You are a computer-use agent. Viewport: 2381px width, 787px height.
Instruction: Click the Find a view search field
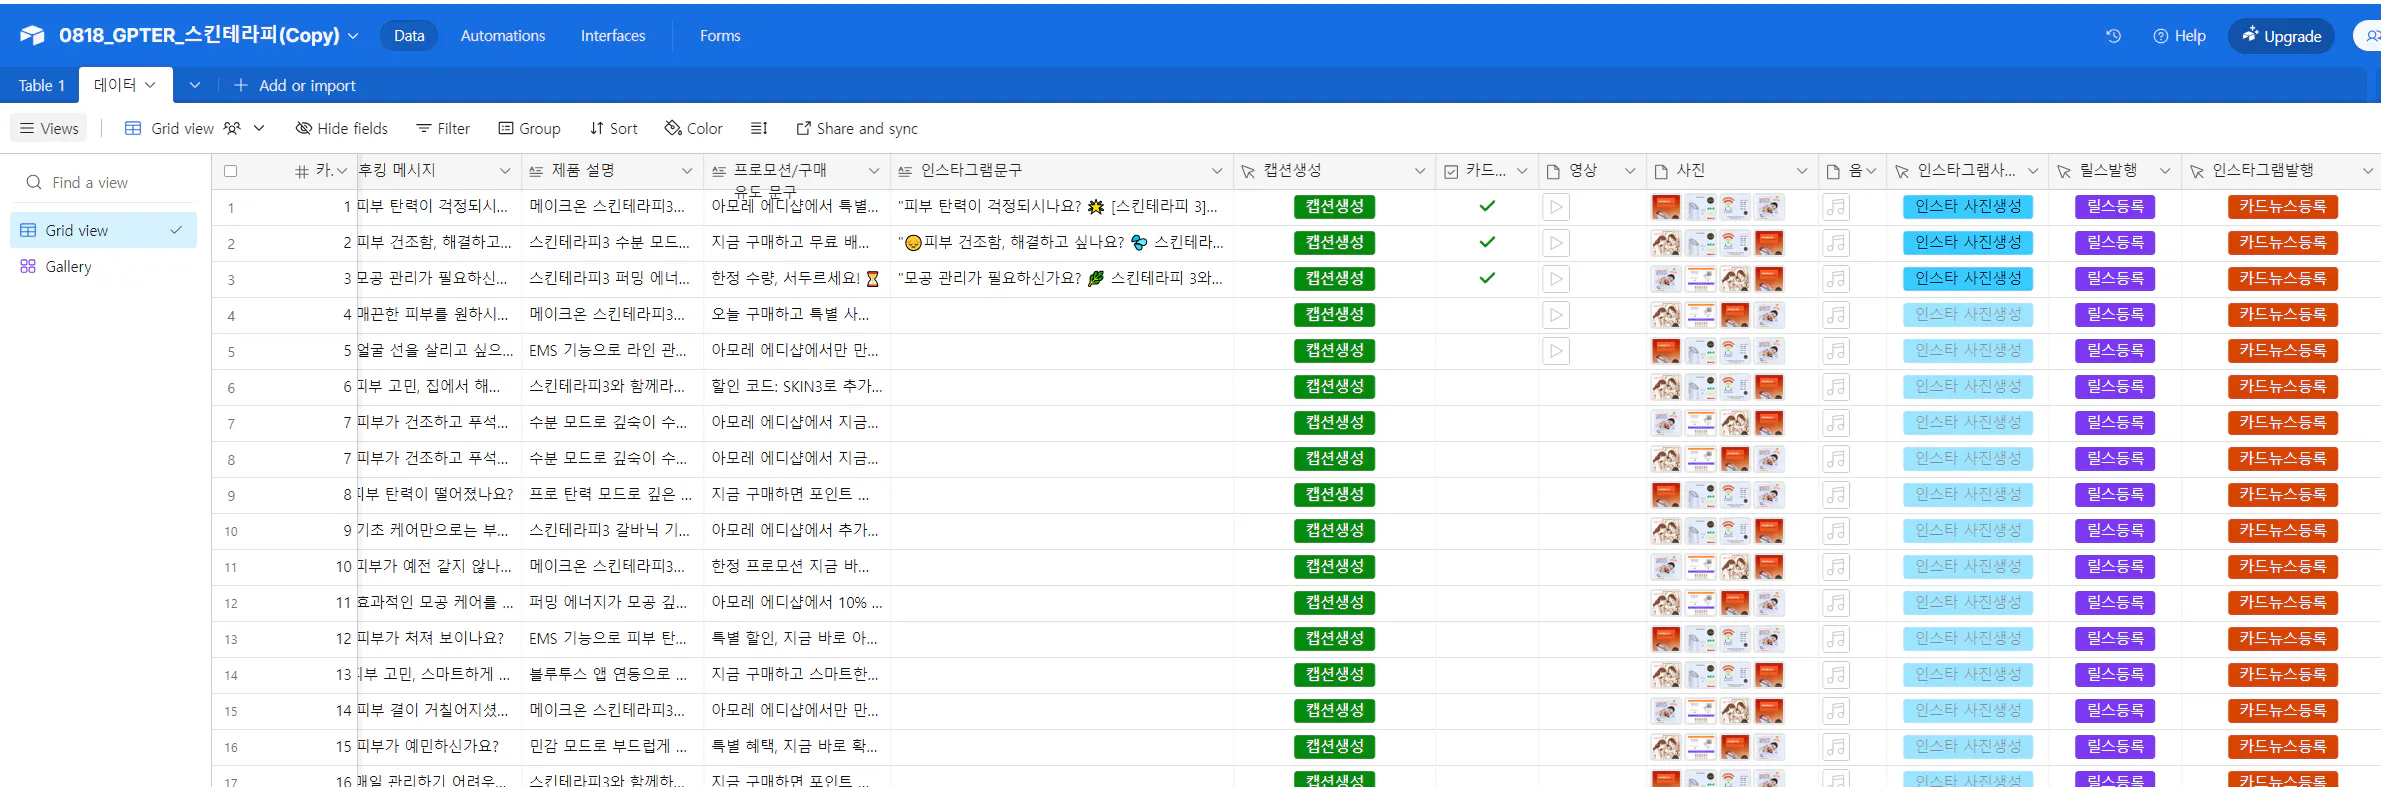[x=104, y=182]
